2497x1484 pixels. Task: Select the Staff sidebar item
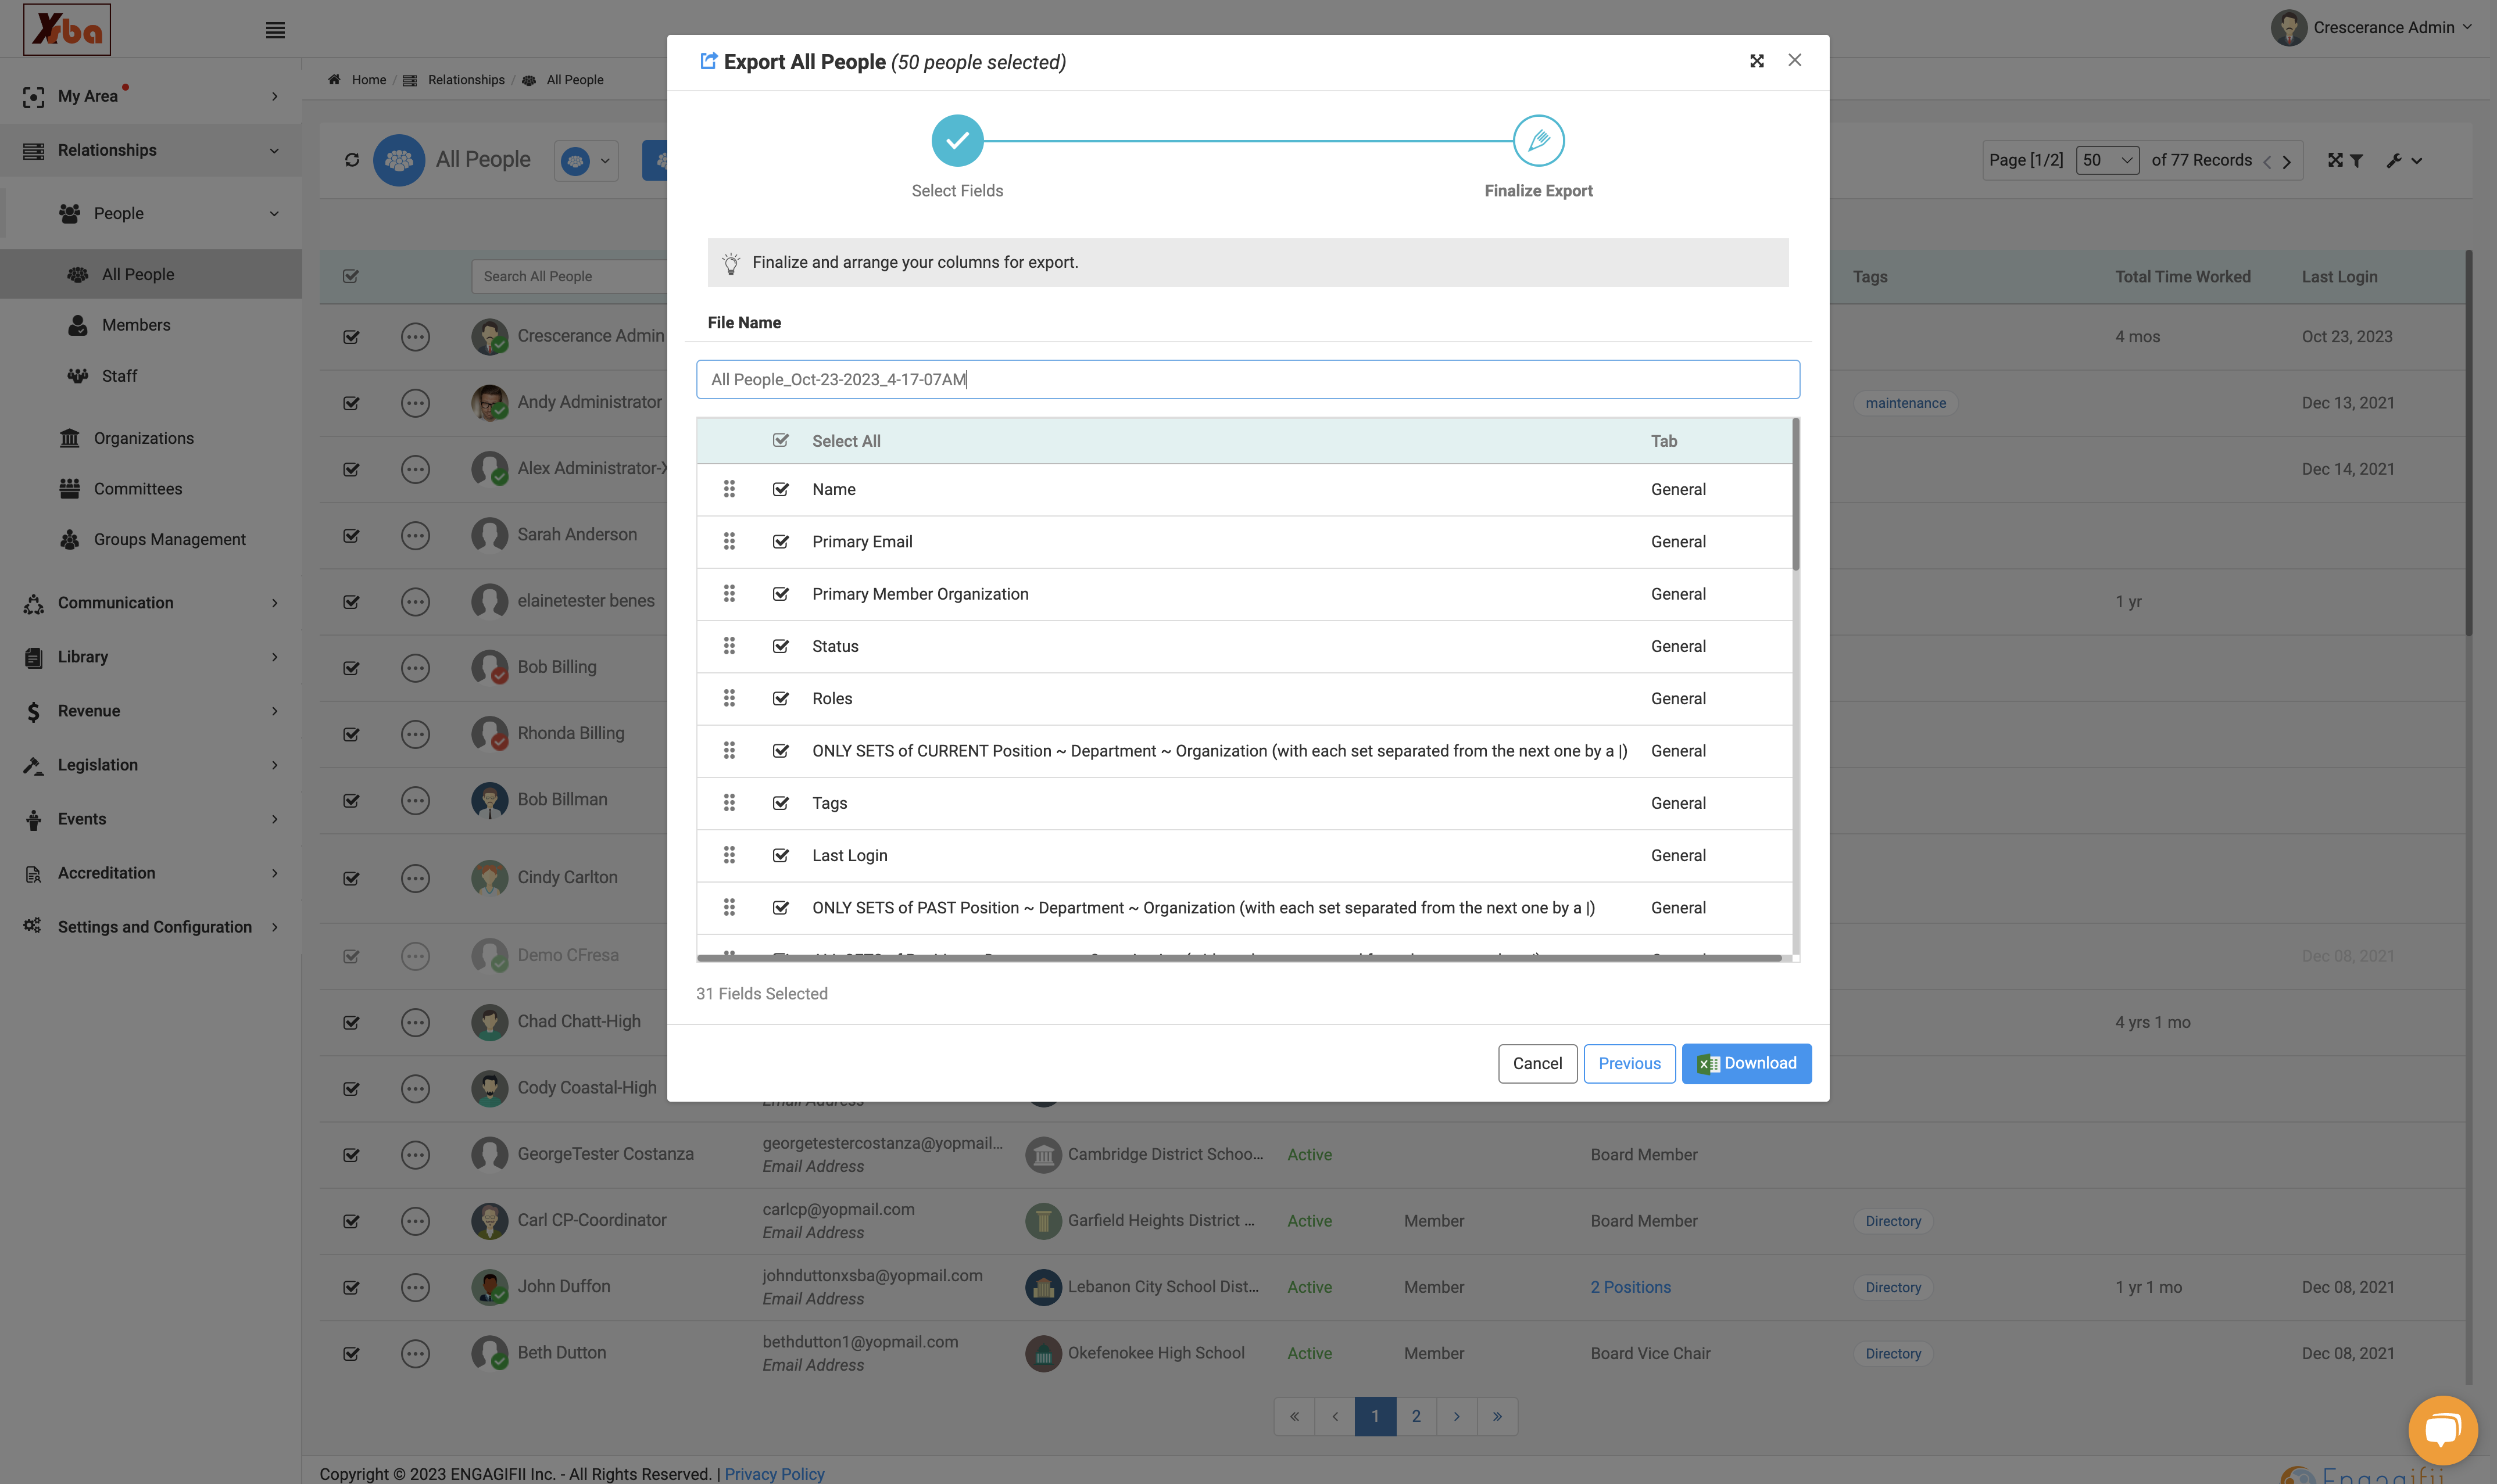click(119, 376)
